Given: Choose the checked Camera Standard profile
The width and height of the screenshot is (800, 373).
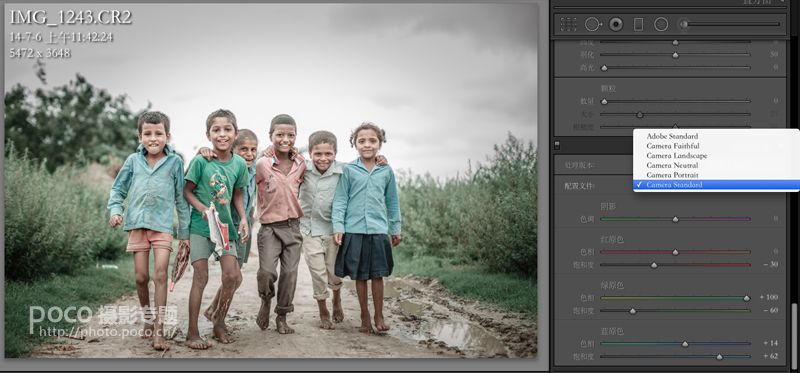Looking at the screenshot, I should 716,185.
